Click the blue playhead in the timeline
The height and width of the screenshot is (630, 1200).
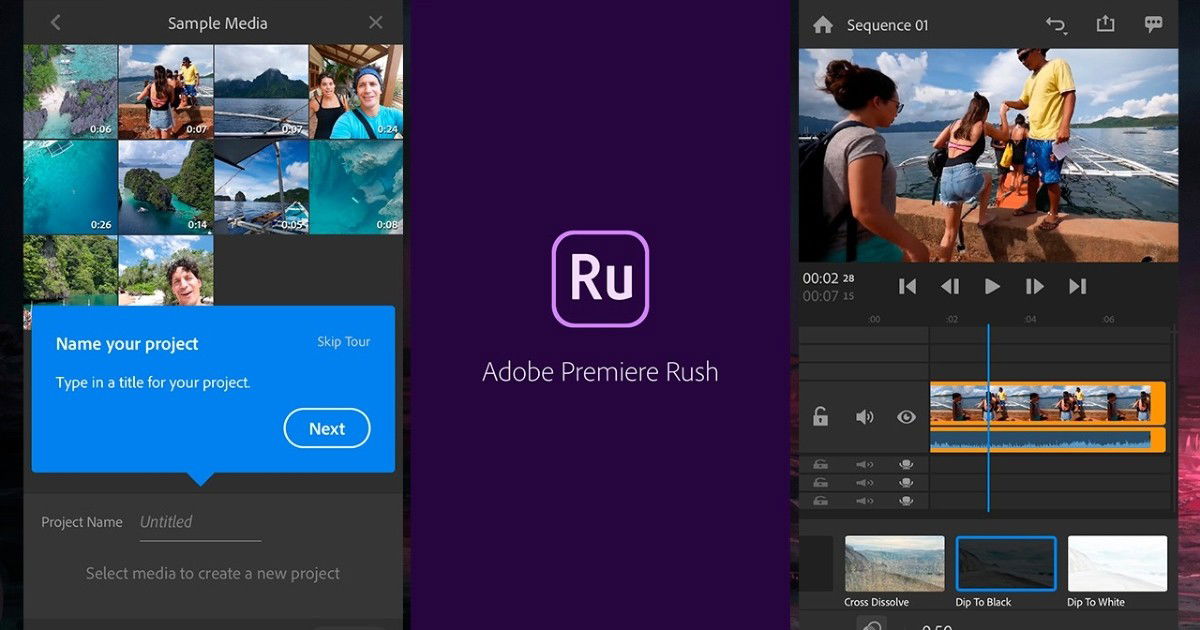988,417
